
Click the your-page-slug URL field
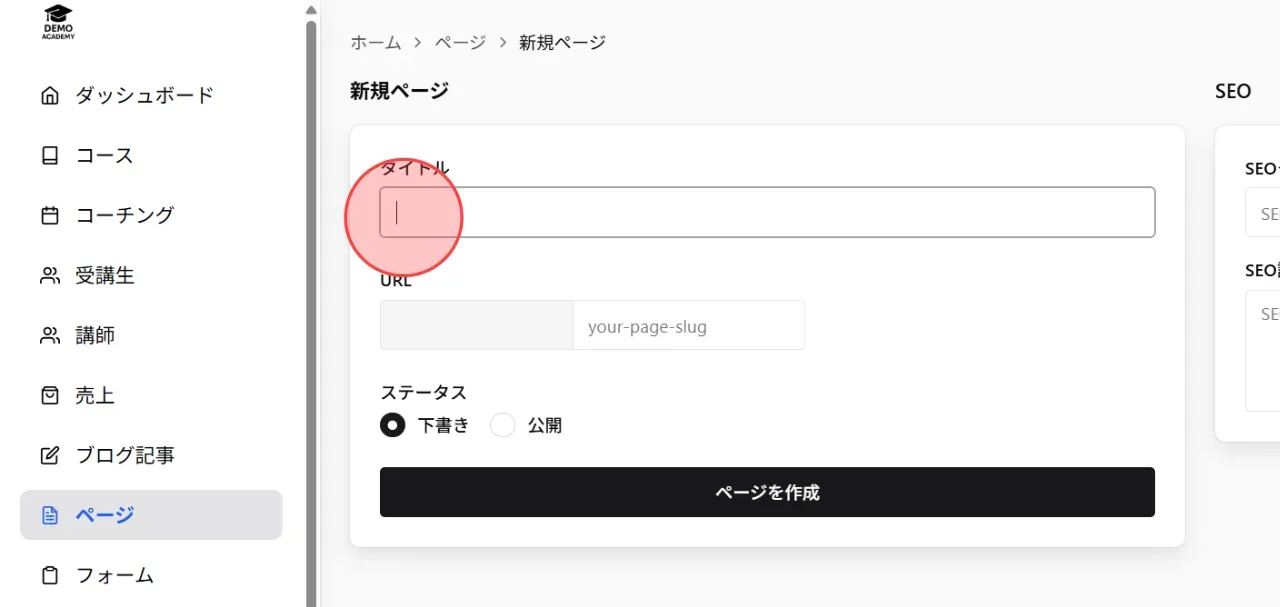click(x=688, y=326)
